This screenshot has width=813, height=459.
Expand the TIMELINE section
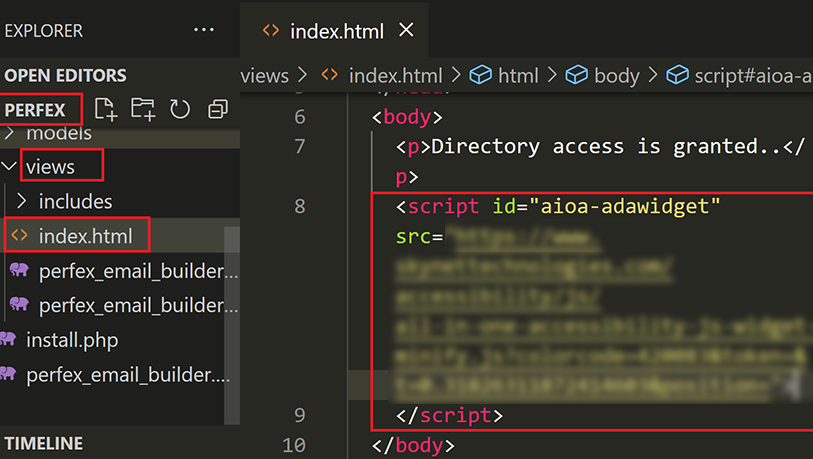(x=44, y=443)
